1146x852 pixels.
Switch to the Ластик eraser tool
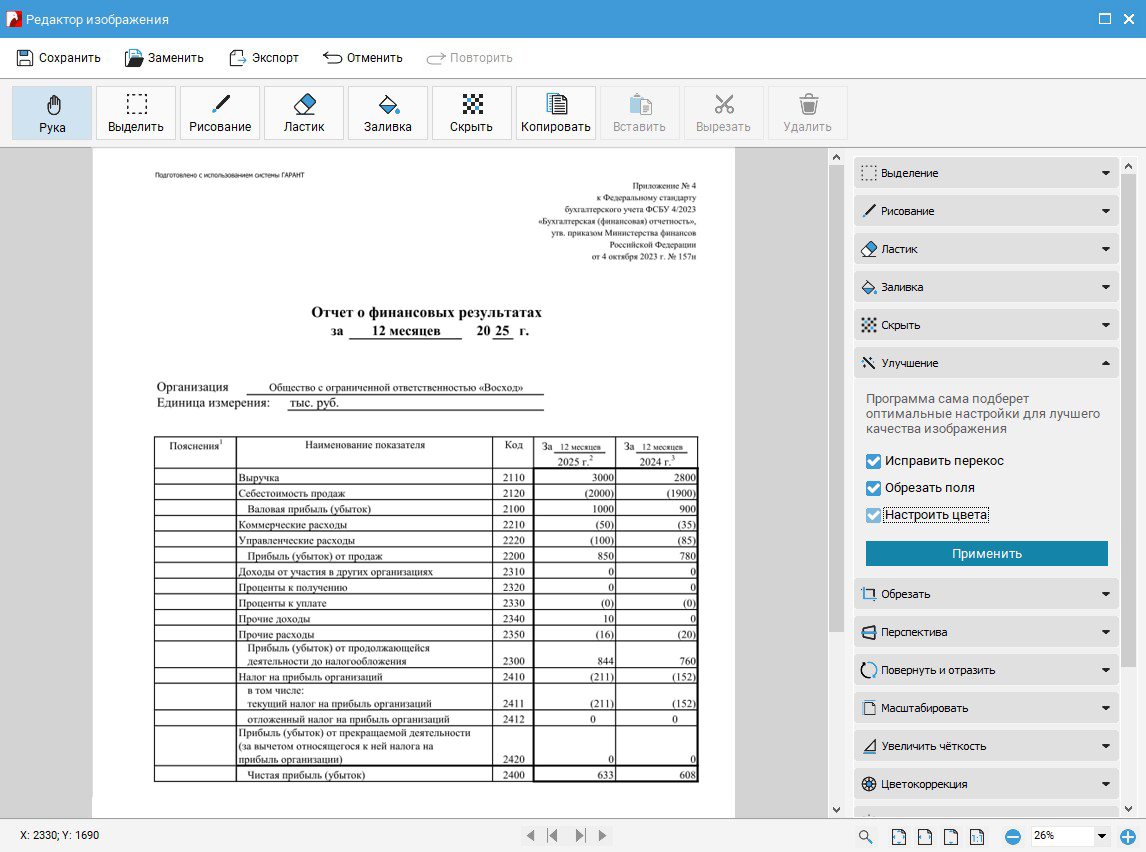point(303,112)
